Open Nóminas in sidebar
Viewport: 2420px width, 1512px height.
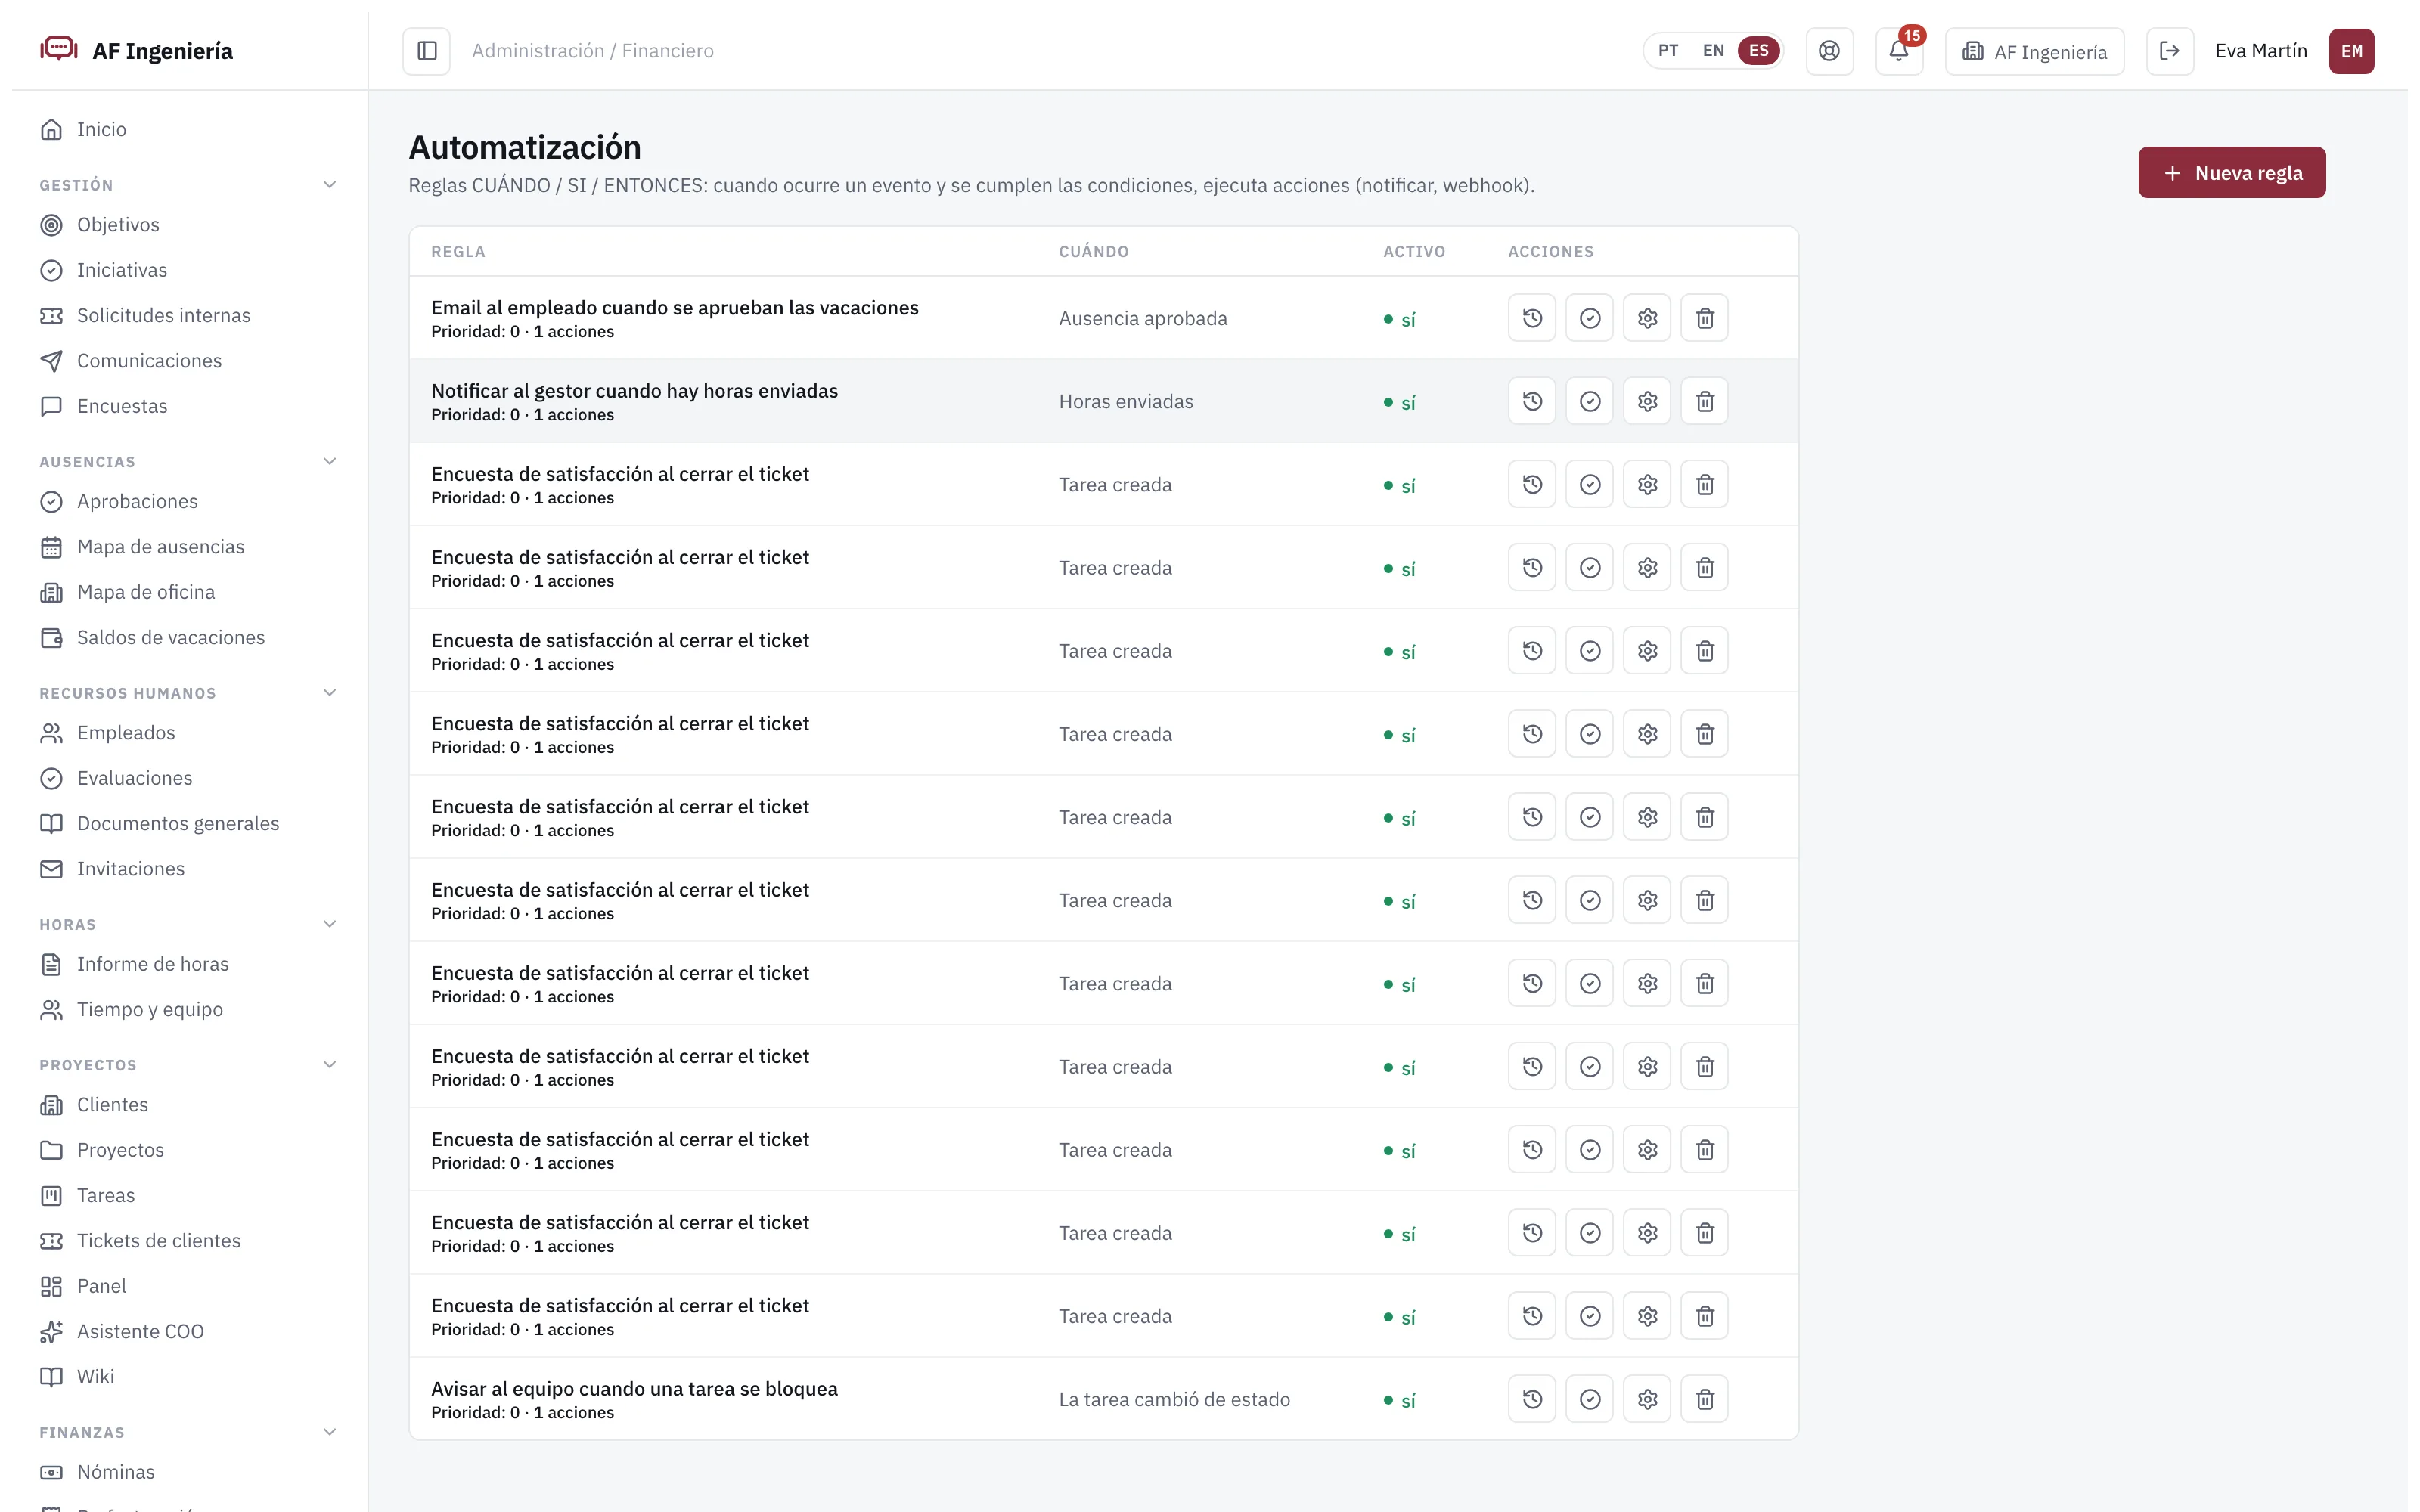(116, 1472)
